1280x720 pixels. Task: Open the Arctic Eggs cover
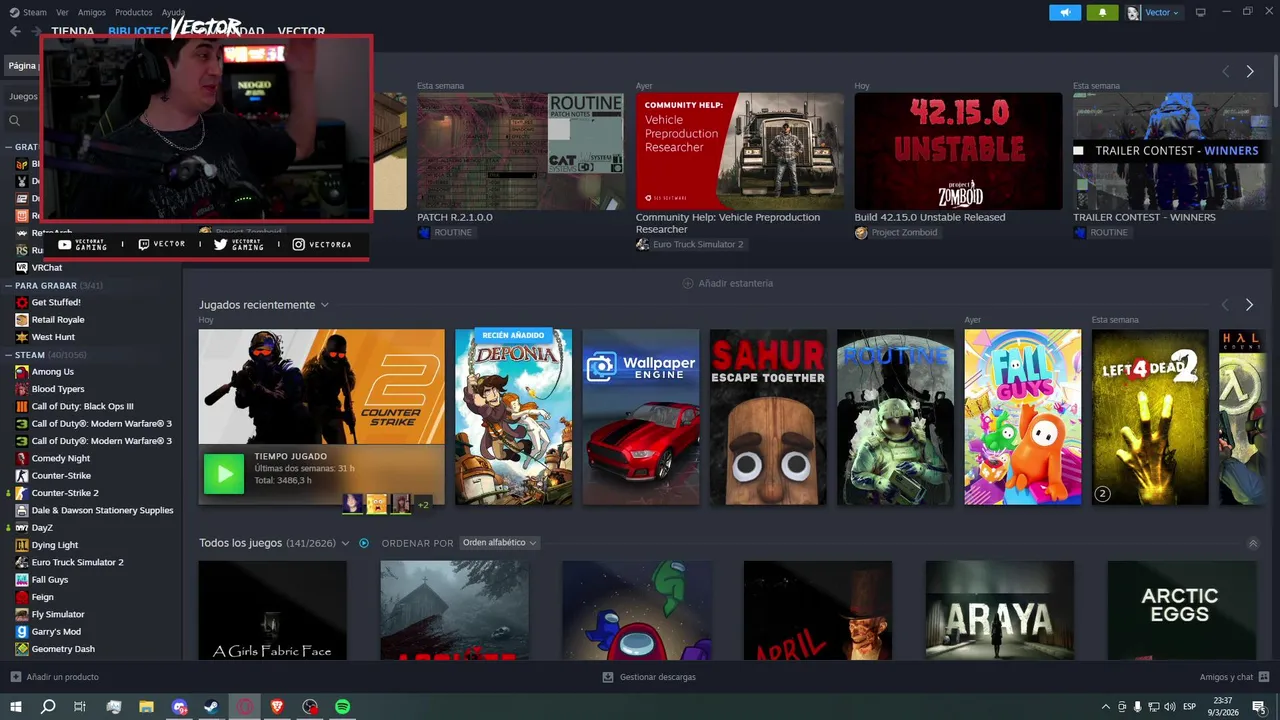1181,610
